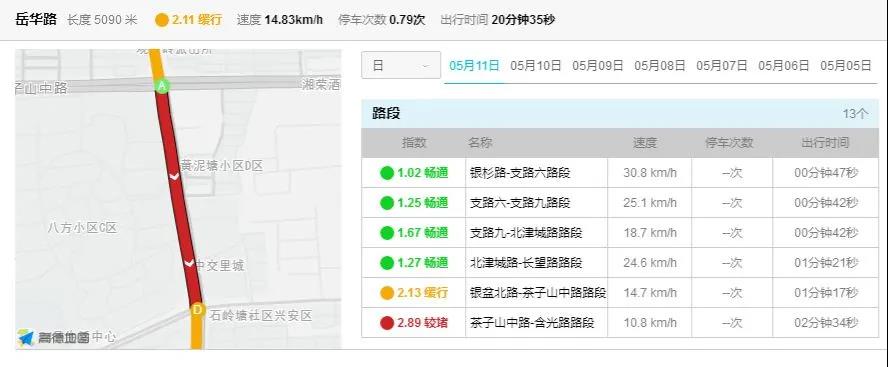Click the 长度 5090 米 length readout
Viewport: 888px width, 367px height.
[103, 20]
